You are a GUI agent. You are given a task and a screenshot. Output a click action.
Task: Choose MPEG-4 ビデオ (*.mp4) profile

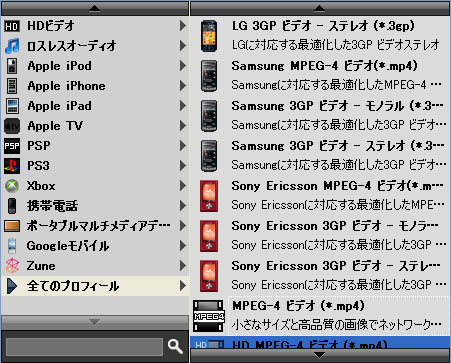point(320,316)
